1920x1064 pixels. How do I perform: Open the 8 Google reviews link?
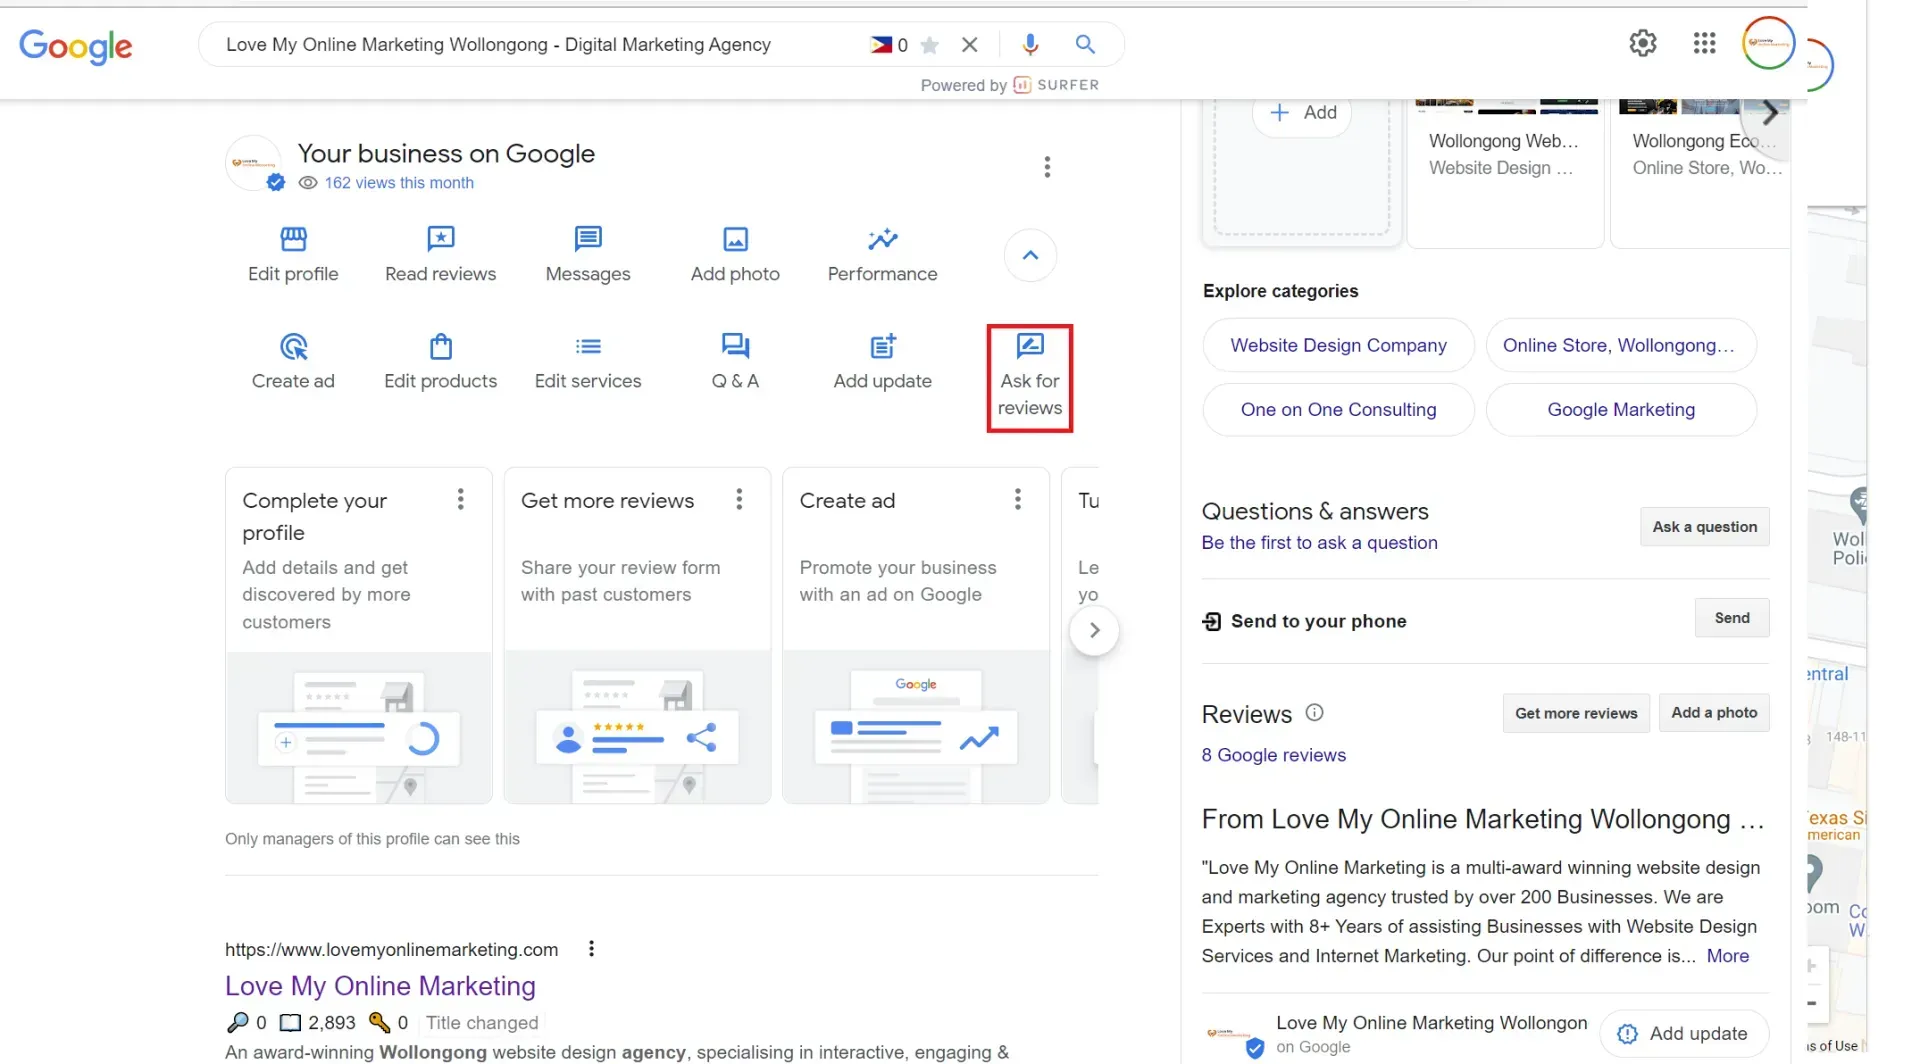coord(1273,755)
